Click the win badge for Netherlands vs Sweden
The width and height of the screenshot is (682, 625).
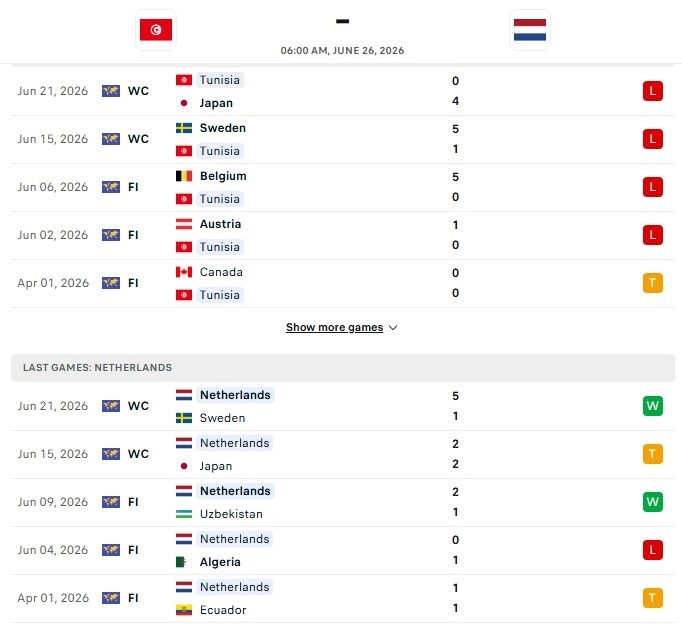pyautogui.click(x=652, y=406)
